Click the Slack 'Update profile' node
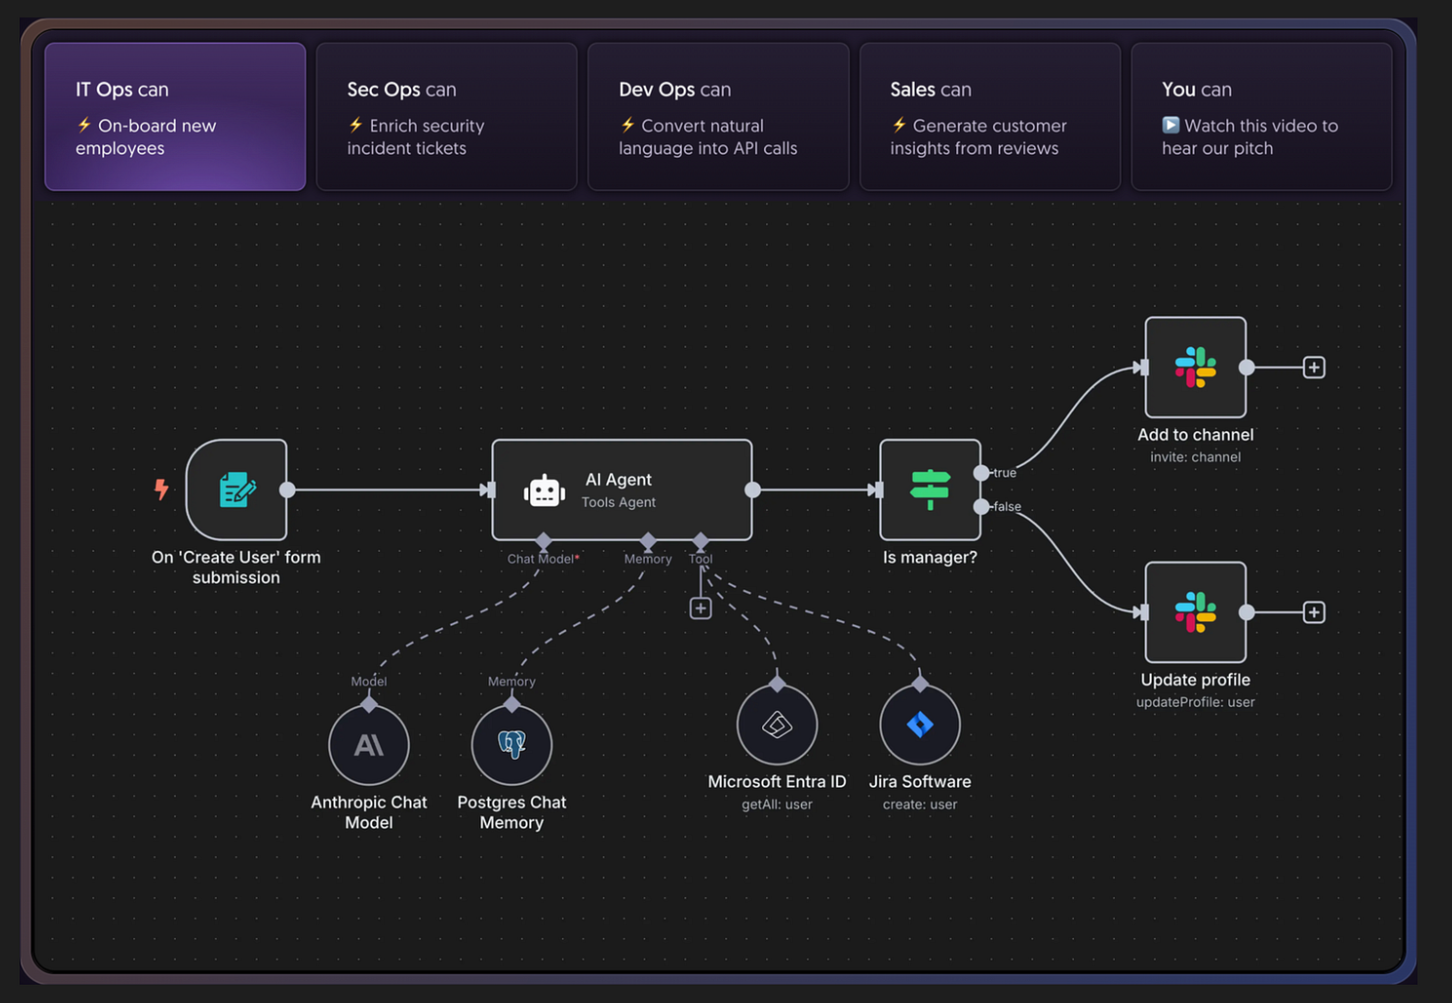 click(1195, 612)
